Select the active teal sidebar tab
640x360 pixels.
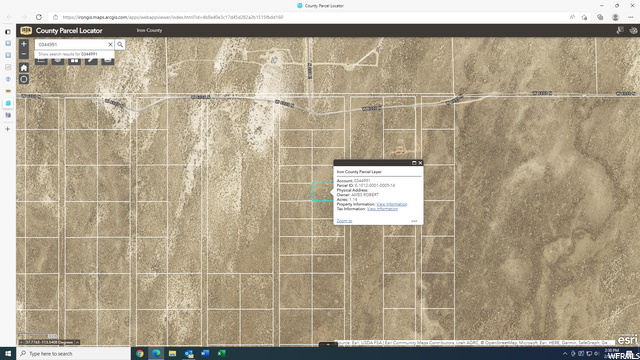(8, 103)
